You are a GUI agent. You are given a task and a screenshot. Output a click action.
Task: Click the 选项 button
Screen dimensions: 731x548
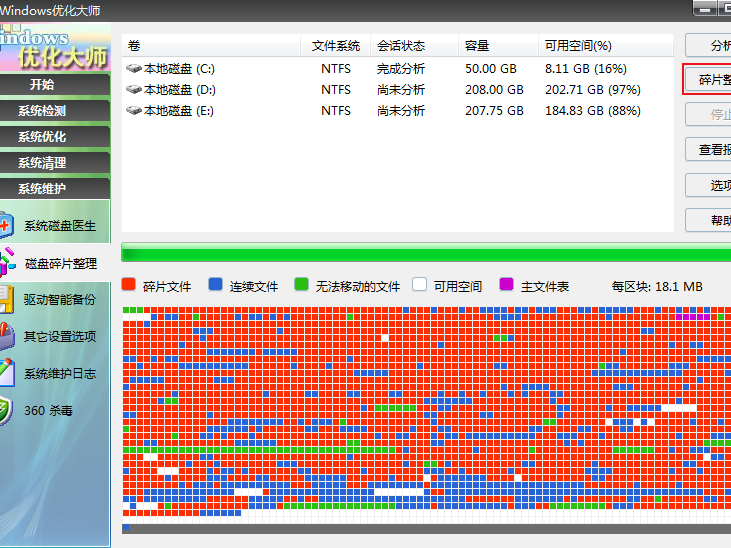coord(708,185)
